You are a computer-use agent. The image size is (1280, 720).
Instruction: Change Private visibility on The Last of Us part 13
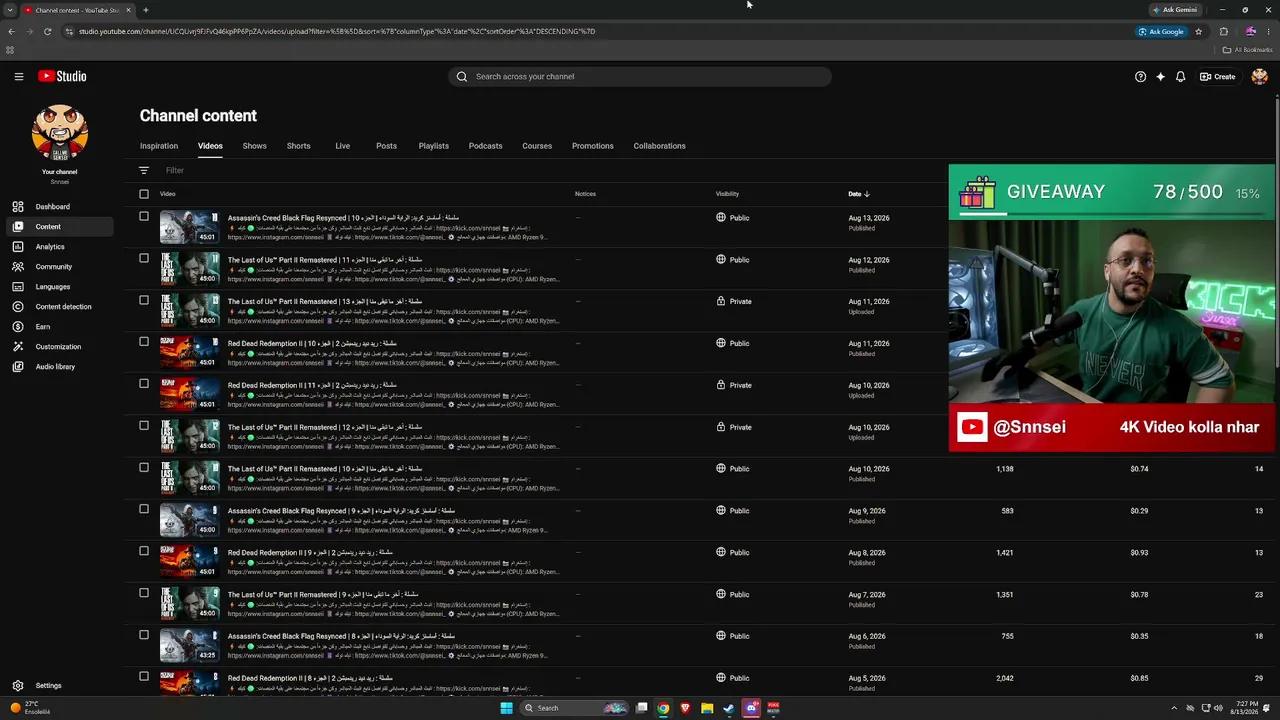tap(734, 302)
